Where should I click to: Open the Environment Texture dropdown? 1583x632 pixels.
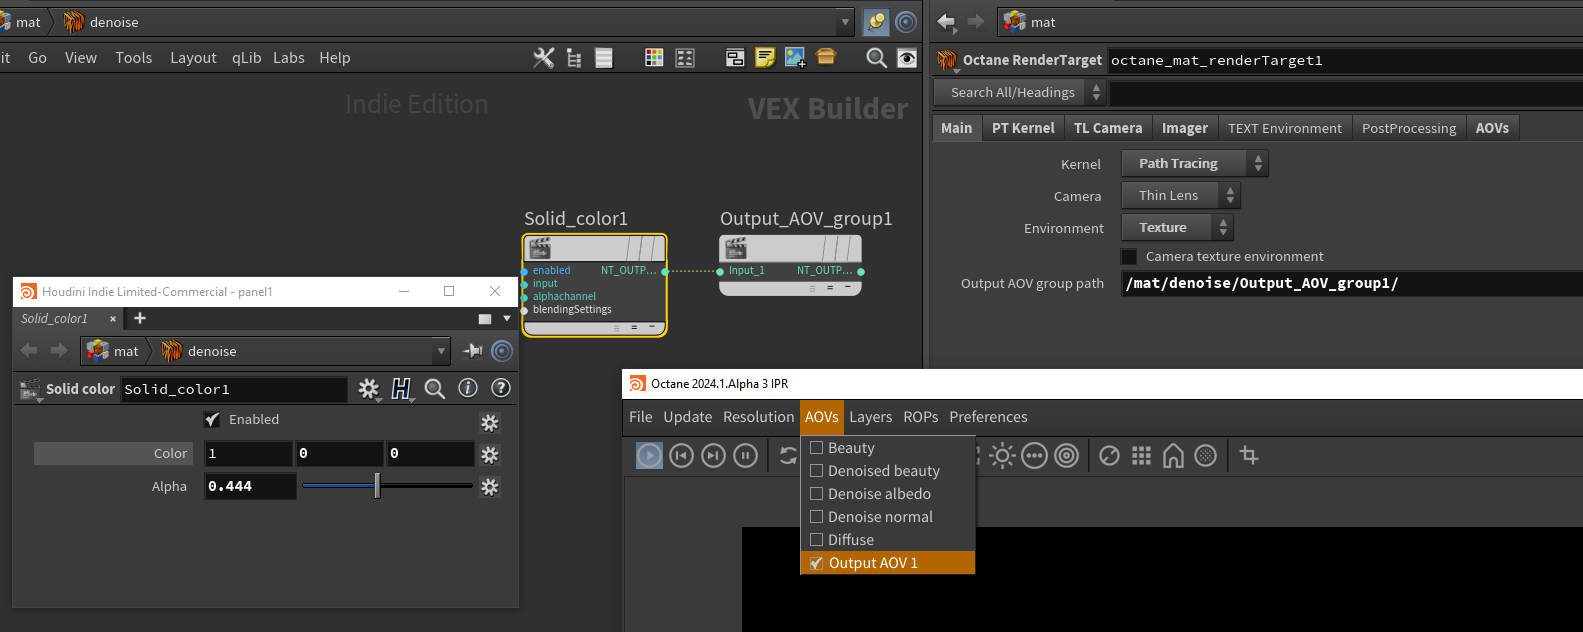[1177, 227]
